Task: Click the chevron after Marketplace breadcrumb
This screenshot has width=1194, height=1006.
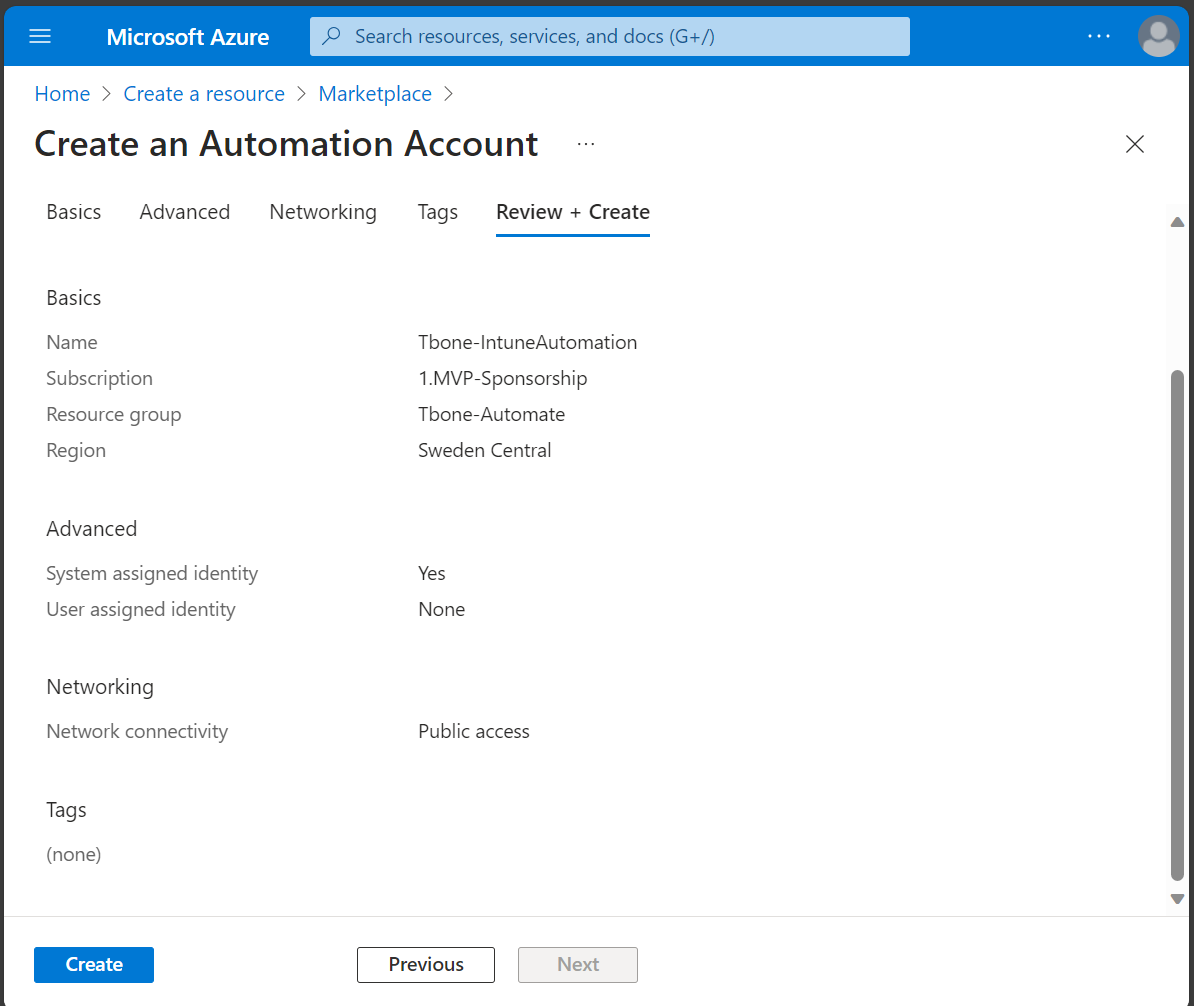Action: click(449, 93)
